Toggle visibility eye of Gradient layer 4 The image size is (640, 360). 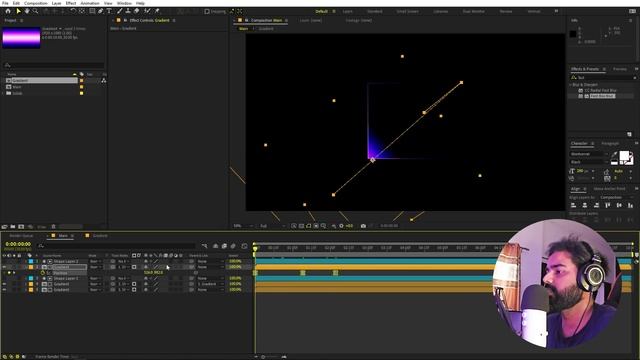click(x=4, y=284)
